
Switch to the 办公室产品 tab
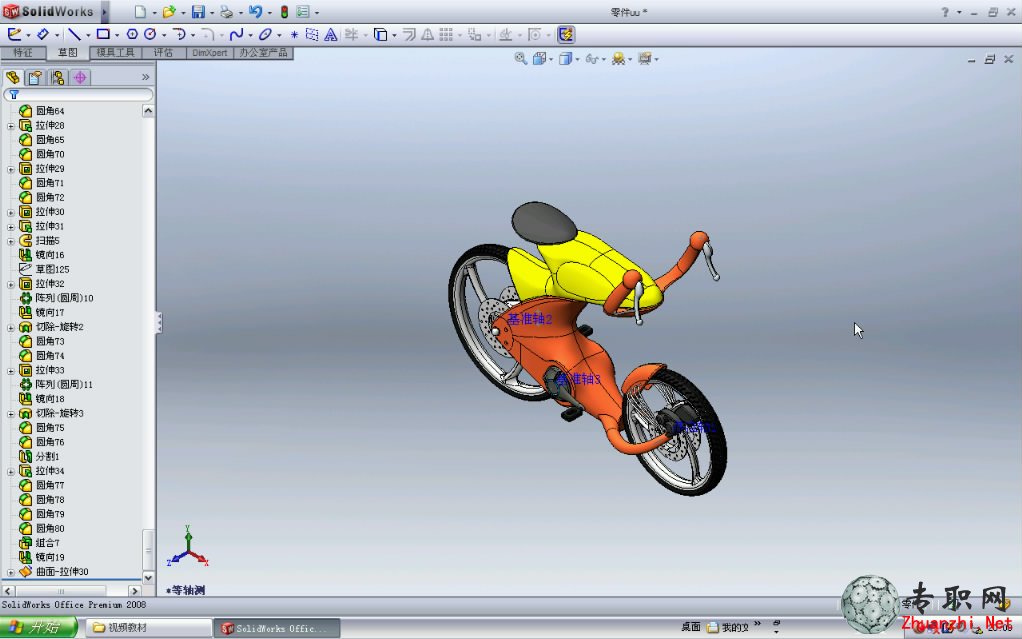coord(263,53)
